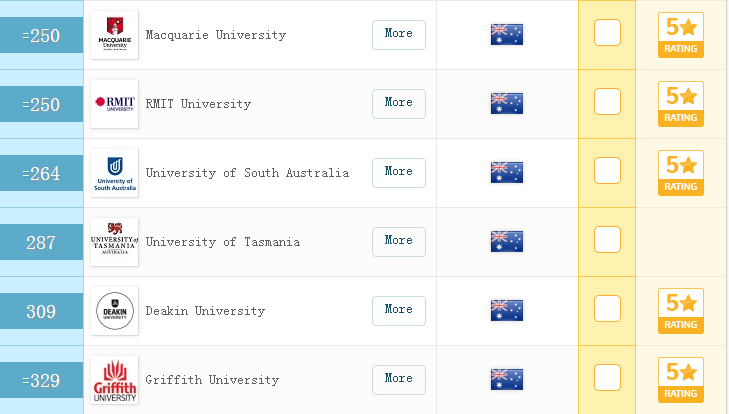Expand More for University of South Australia
Screen dimensions: 729x414
398,172
